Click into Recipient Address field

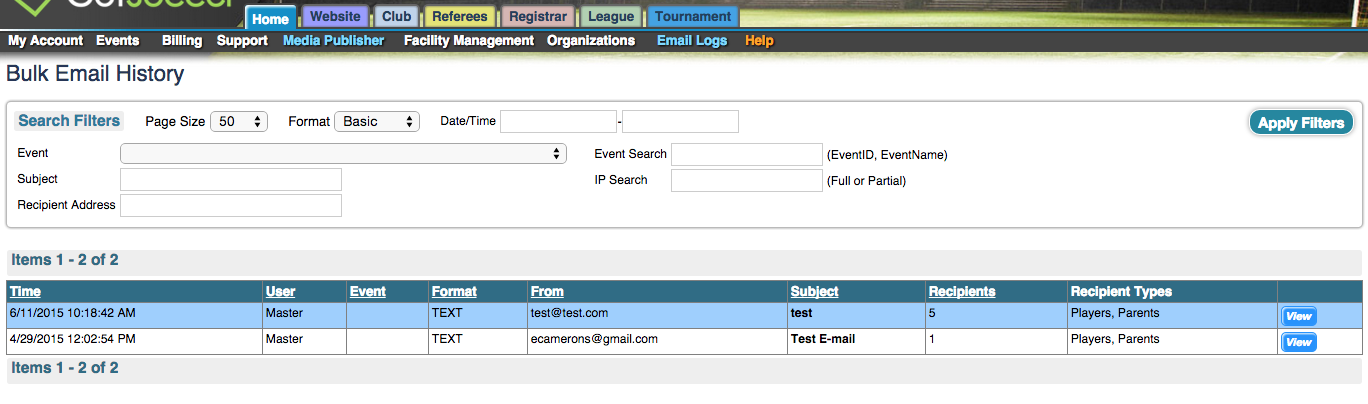pos(231,205)
